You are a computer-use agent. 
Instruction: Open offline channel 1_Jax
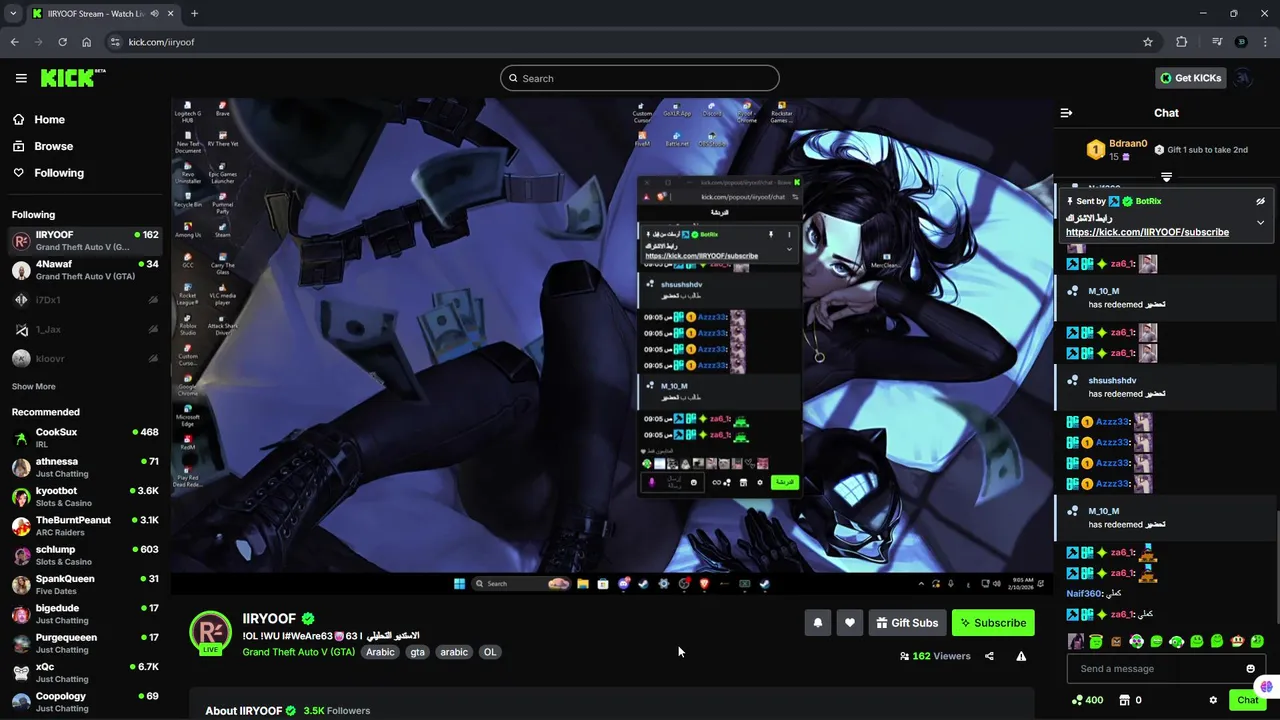point(85,329)
